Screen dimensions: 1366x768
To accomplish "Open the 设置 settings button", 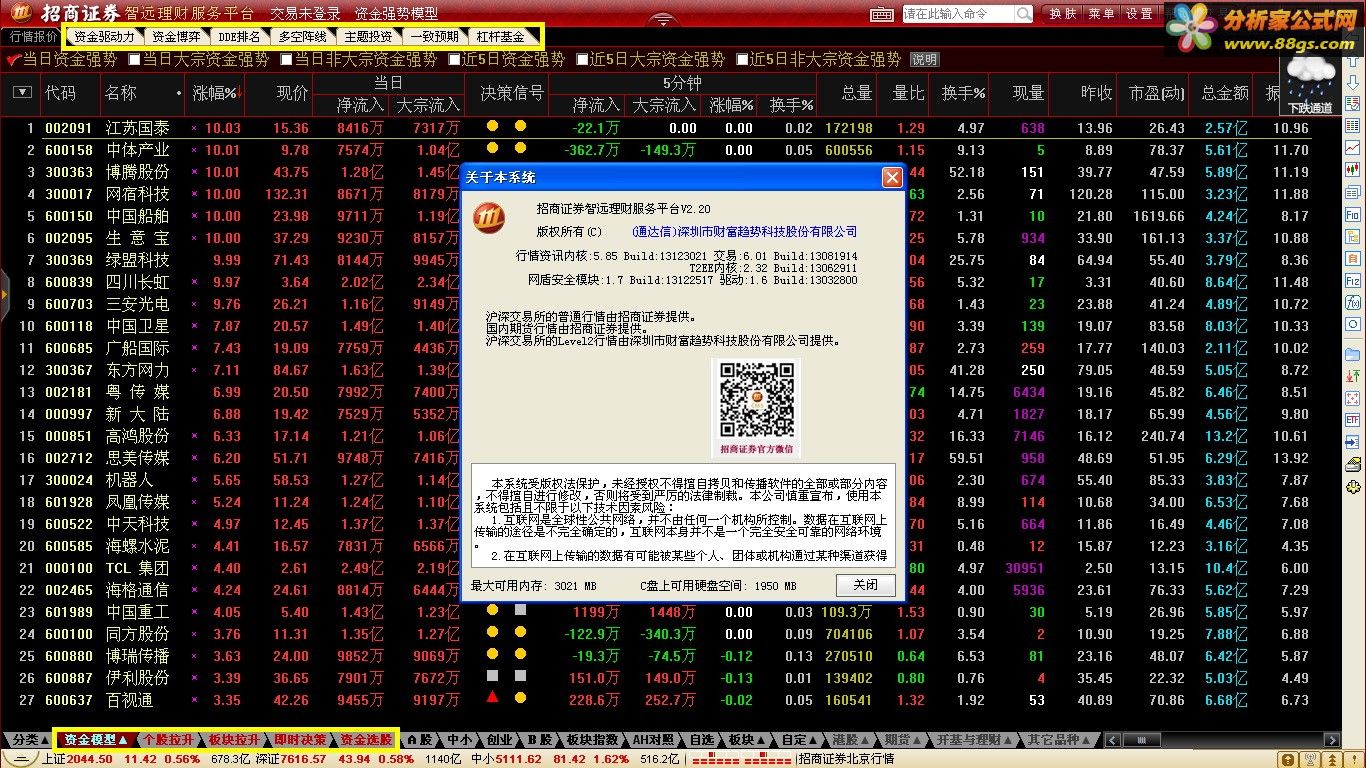I will [x=1139, y=14].
